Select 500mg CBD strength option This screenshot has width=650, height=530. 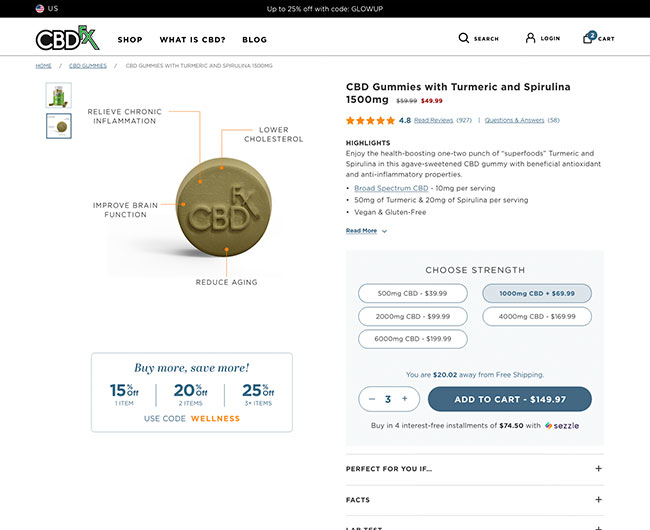tap(413, 294)
